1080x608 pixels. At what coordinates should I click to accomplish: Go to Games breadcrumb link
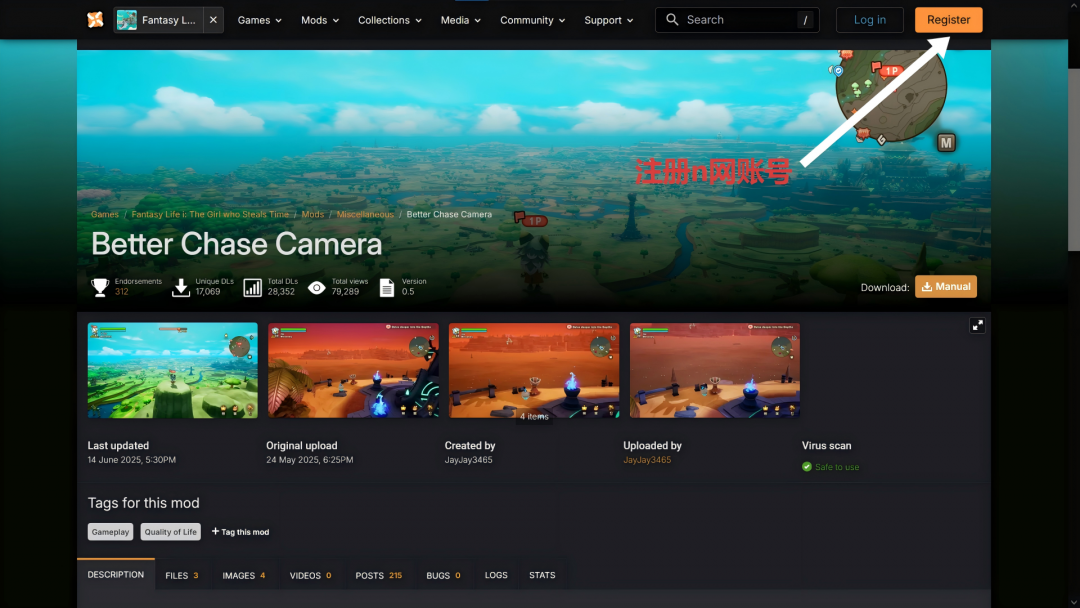tap(105, 214)
